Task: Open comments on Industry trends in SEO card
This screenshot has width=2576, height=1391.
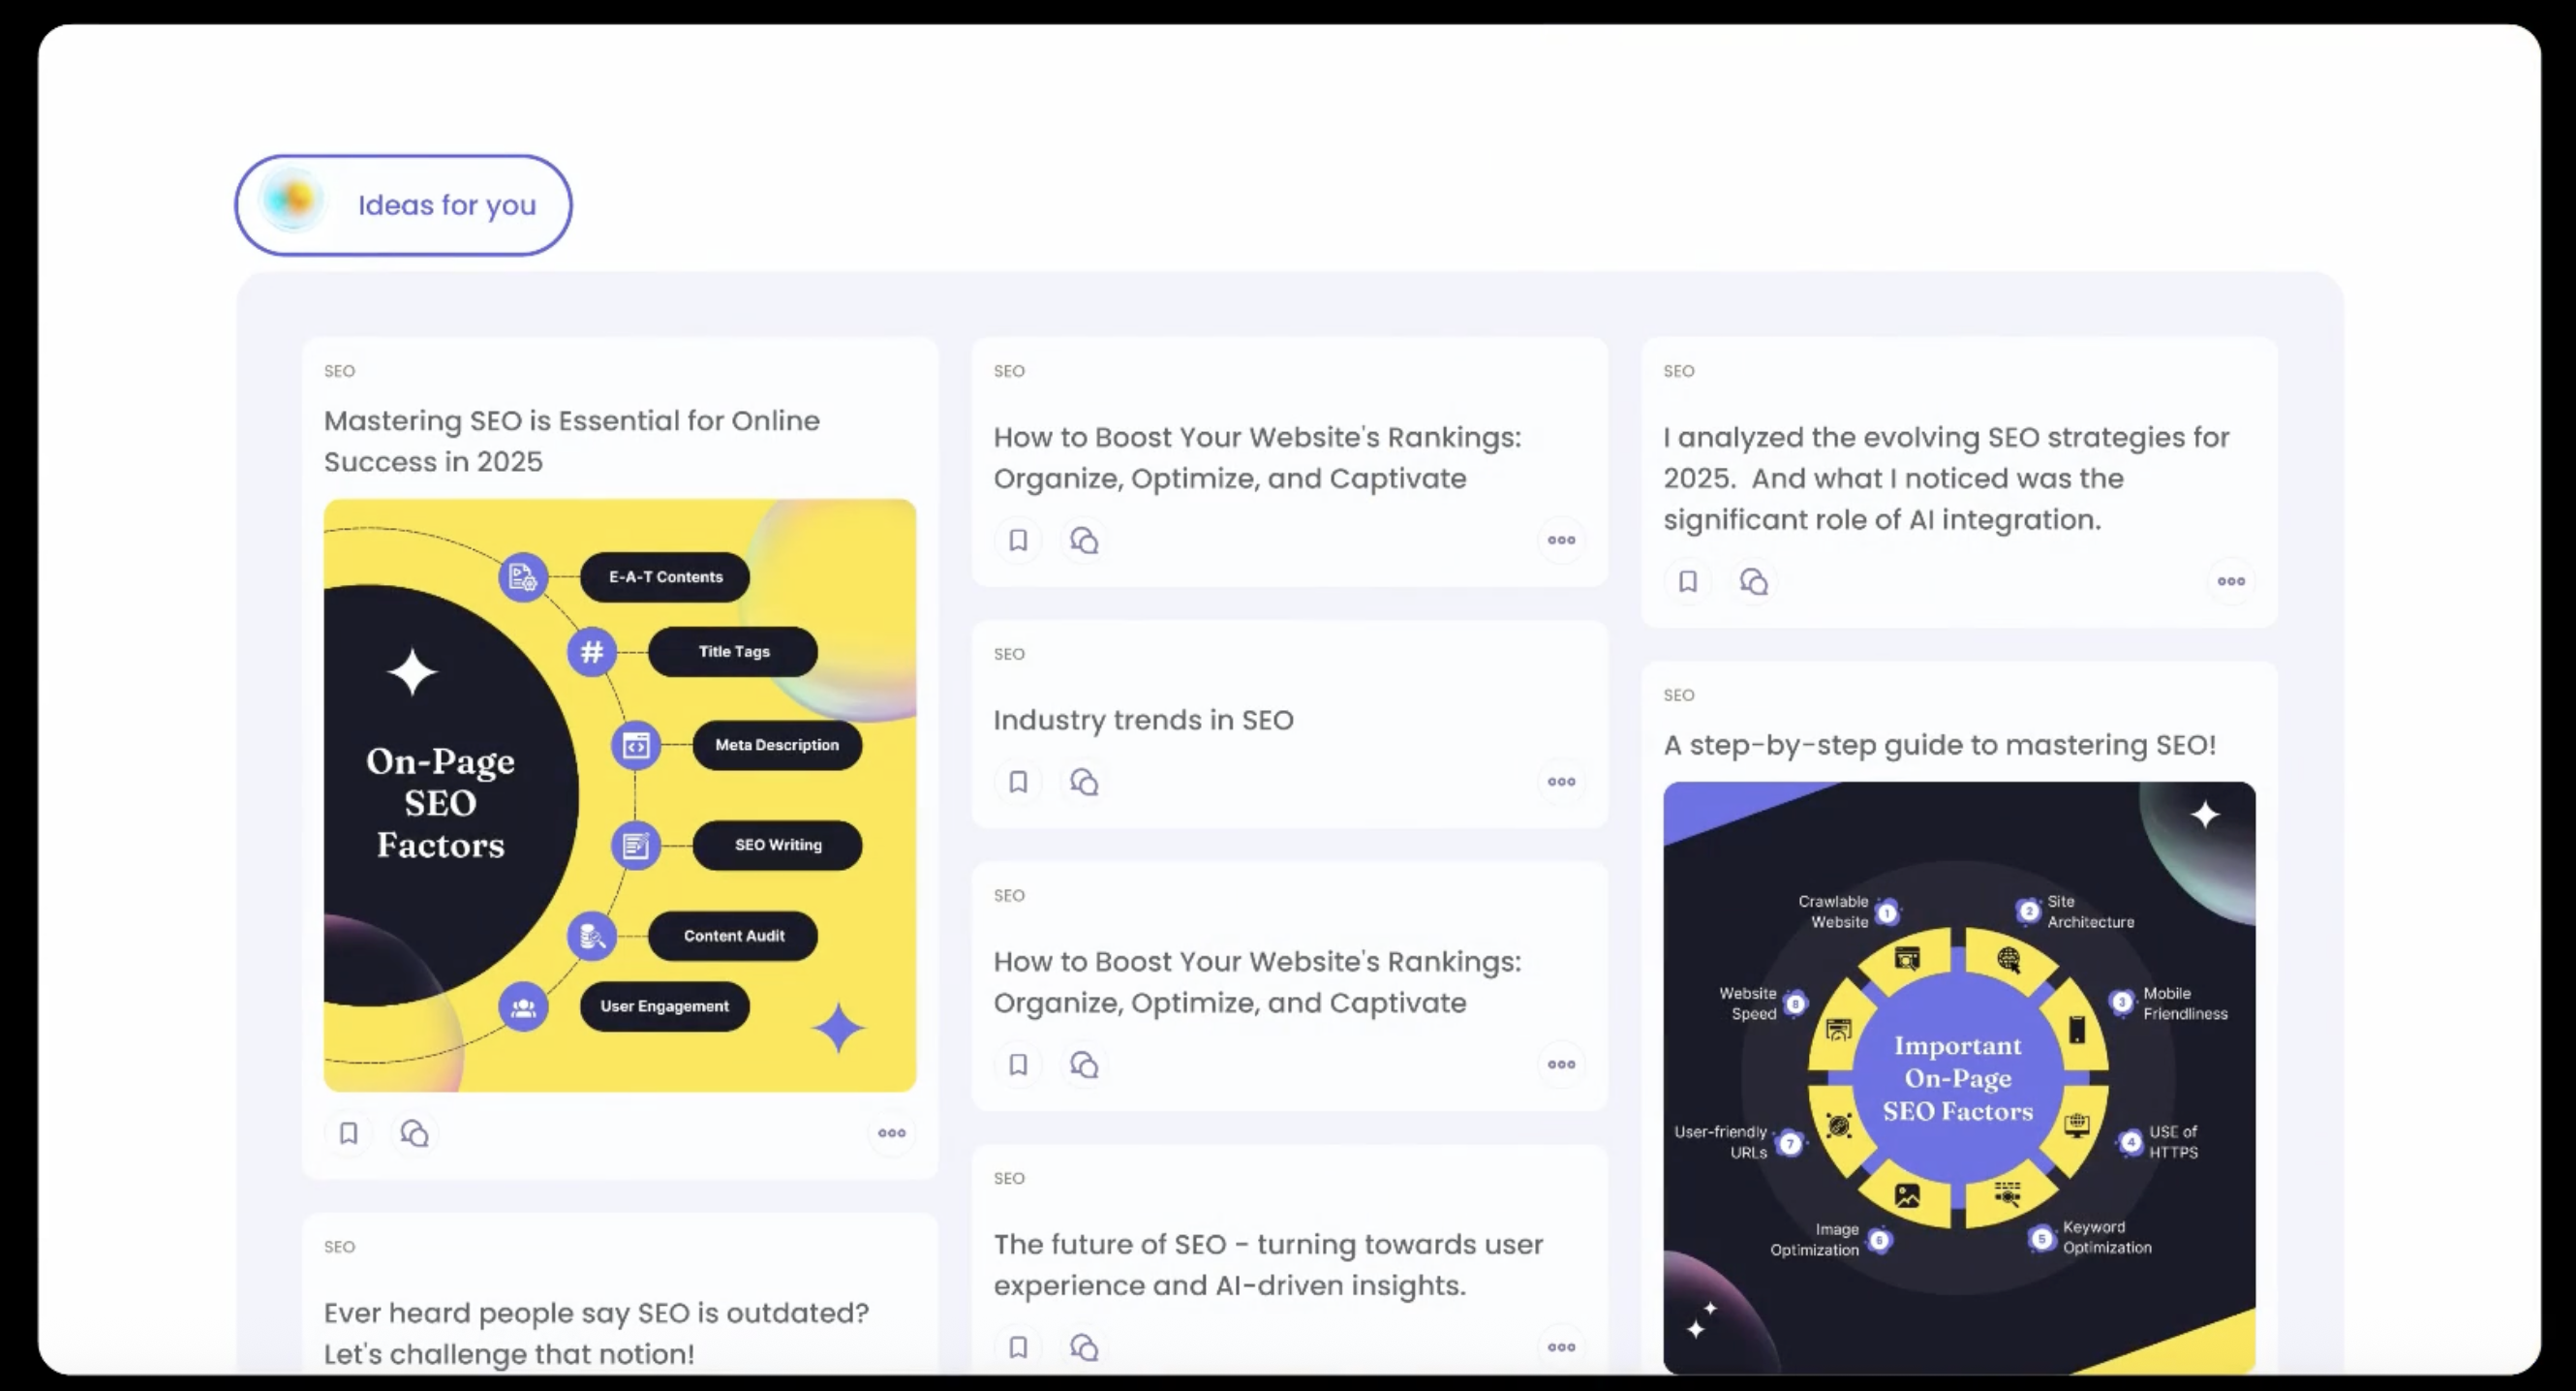Action: click(x=1084, y=782)
